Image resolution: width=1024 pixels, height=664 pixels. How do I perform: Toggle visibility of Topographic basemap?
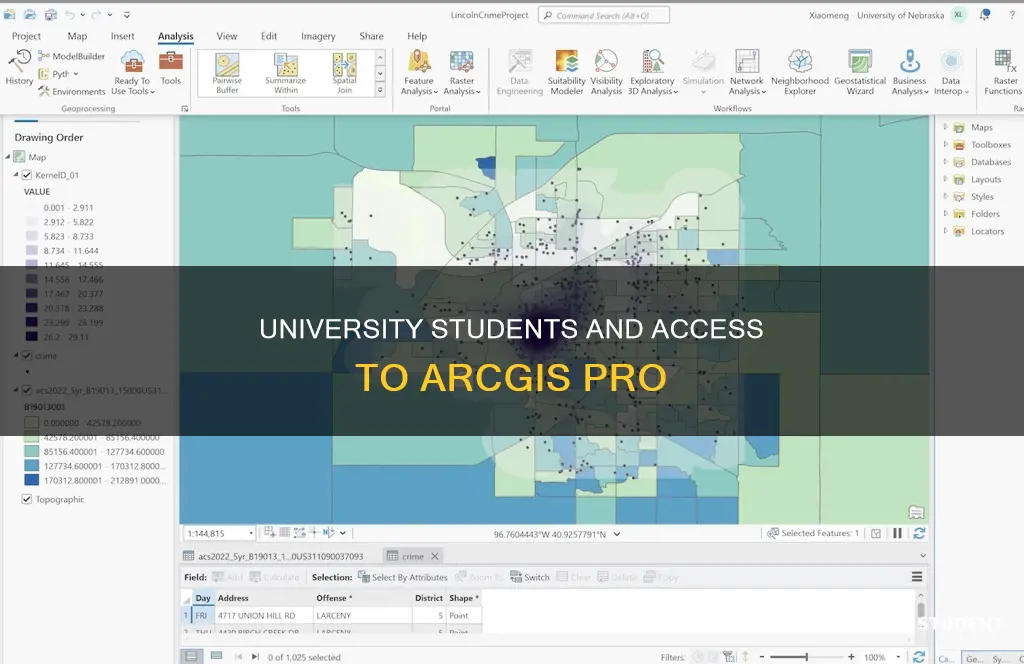[x=27, y=499]
